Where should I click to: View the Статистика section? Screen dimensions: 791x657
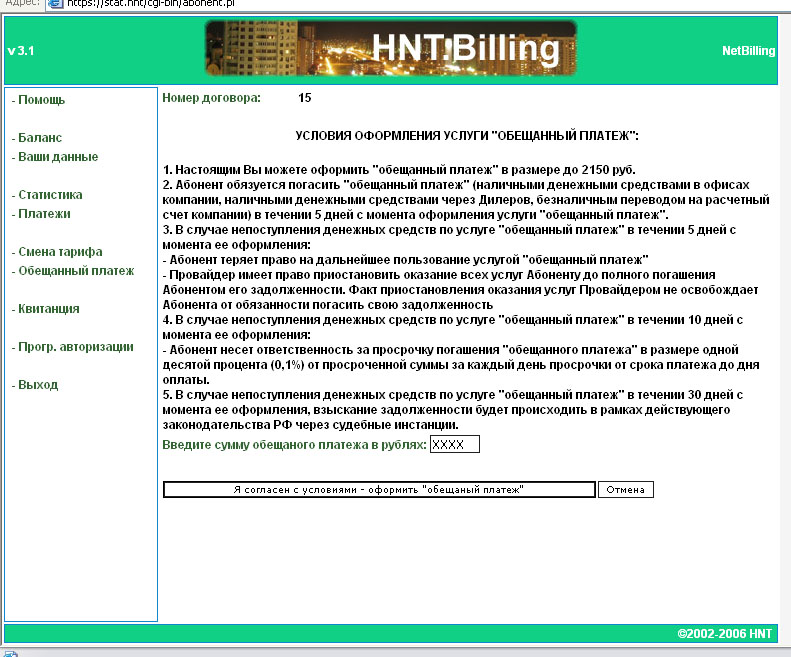pyautogui.click(x=50, y=195)
